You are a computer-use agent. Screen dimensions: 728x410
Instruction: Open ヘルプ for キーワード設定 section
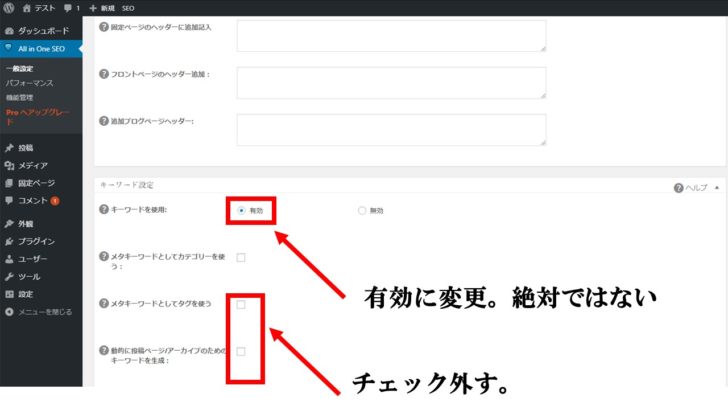690,188
